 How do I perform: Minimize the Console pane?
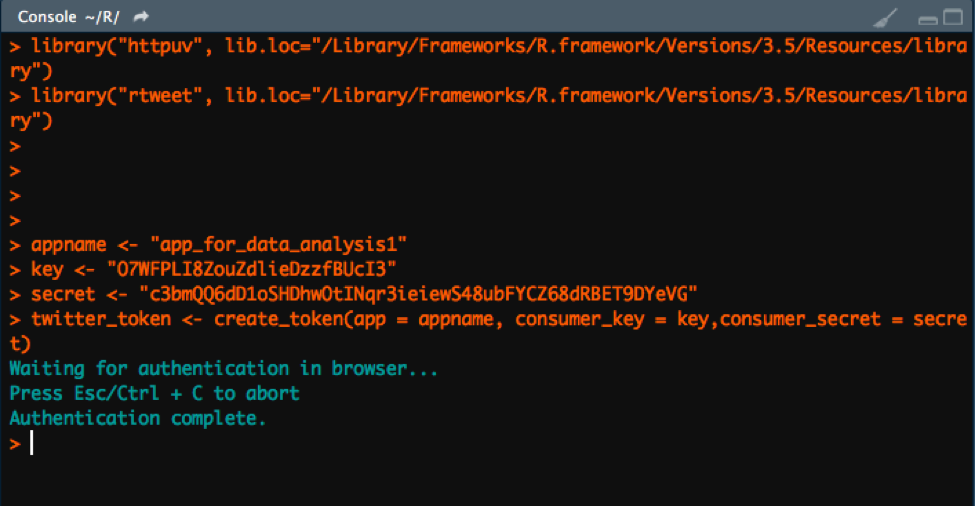(927, 18)
